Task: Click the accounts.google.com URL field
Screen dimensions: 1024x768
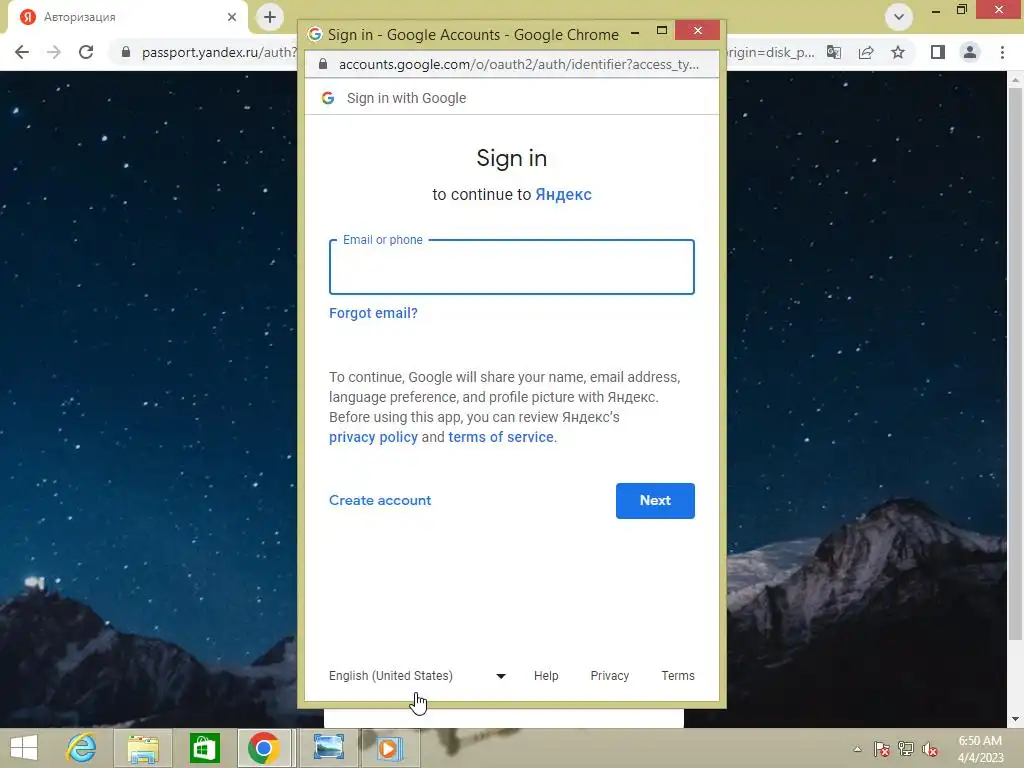Action: [x=519, y=64]
